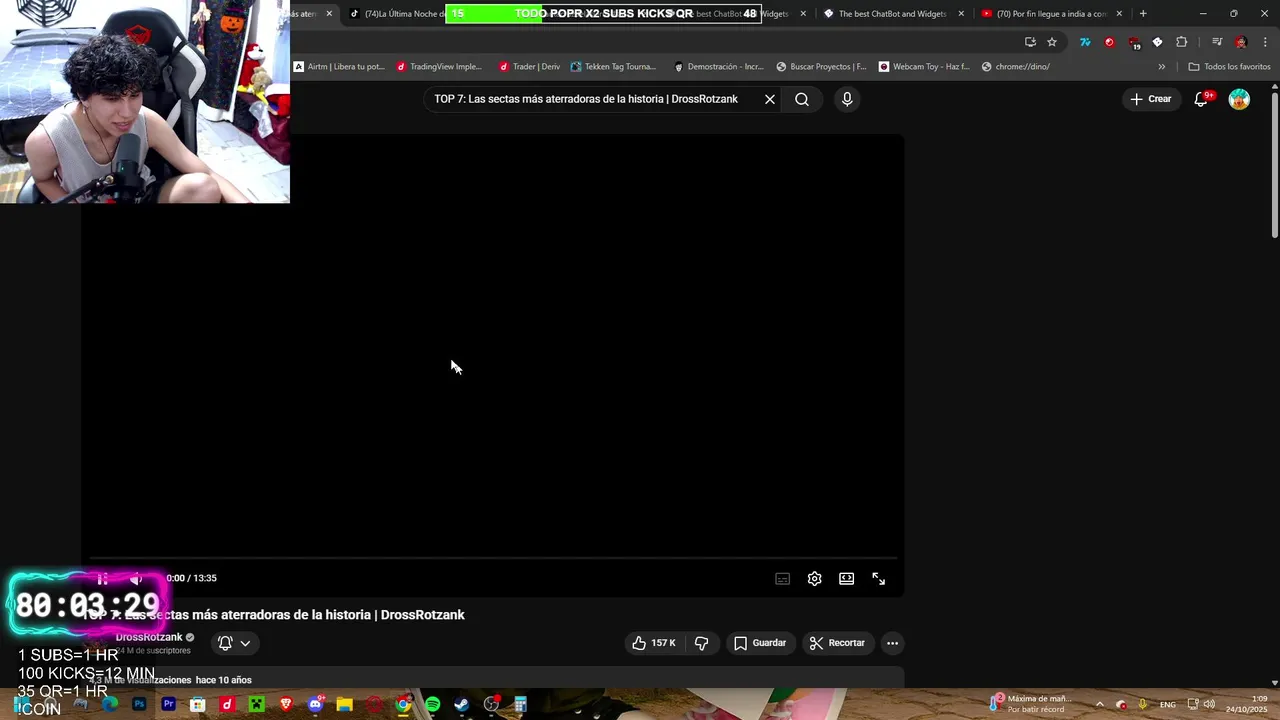
Task: Open Discord from taskbar
Action: tap(315, 704)
